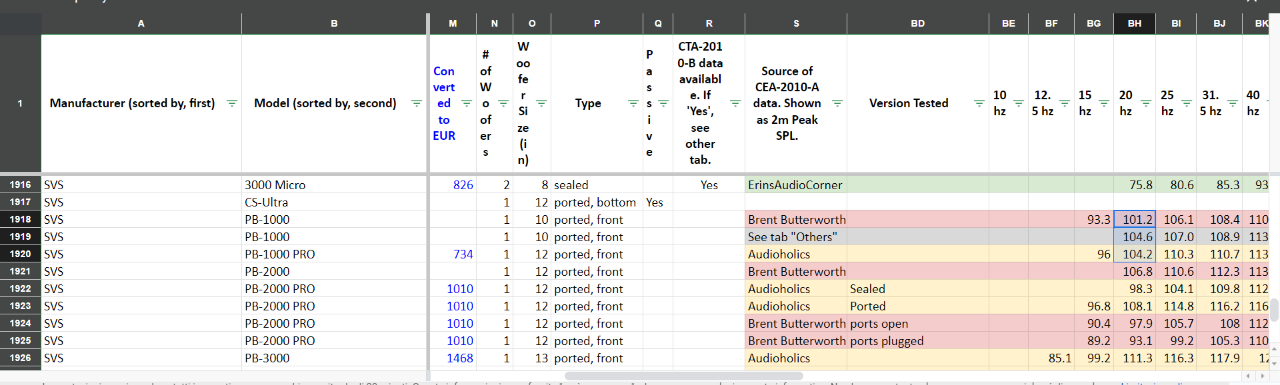
Task: Click the '3000 Micro' model cell
Action: click(334, 185)
